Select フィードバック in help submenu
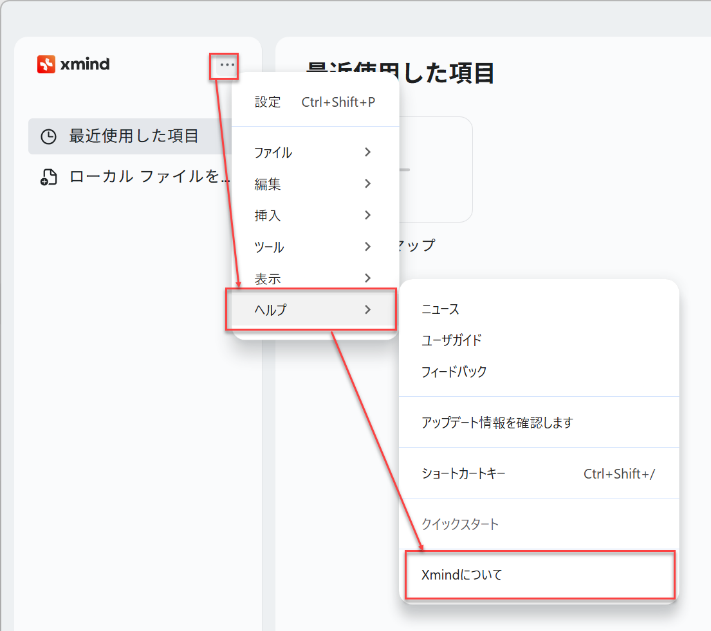Image resolution: width=711 pixels, height=631 pixels. click(x=539, y=372)
